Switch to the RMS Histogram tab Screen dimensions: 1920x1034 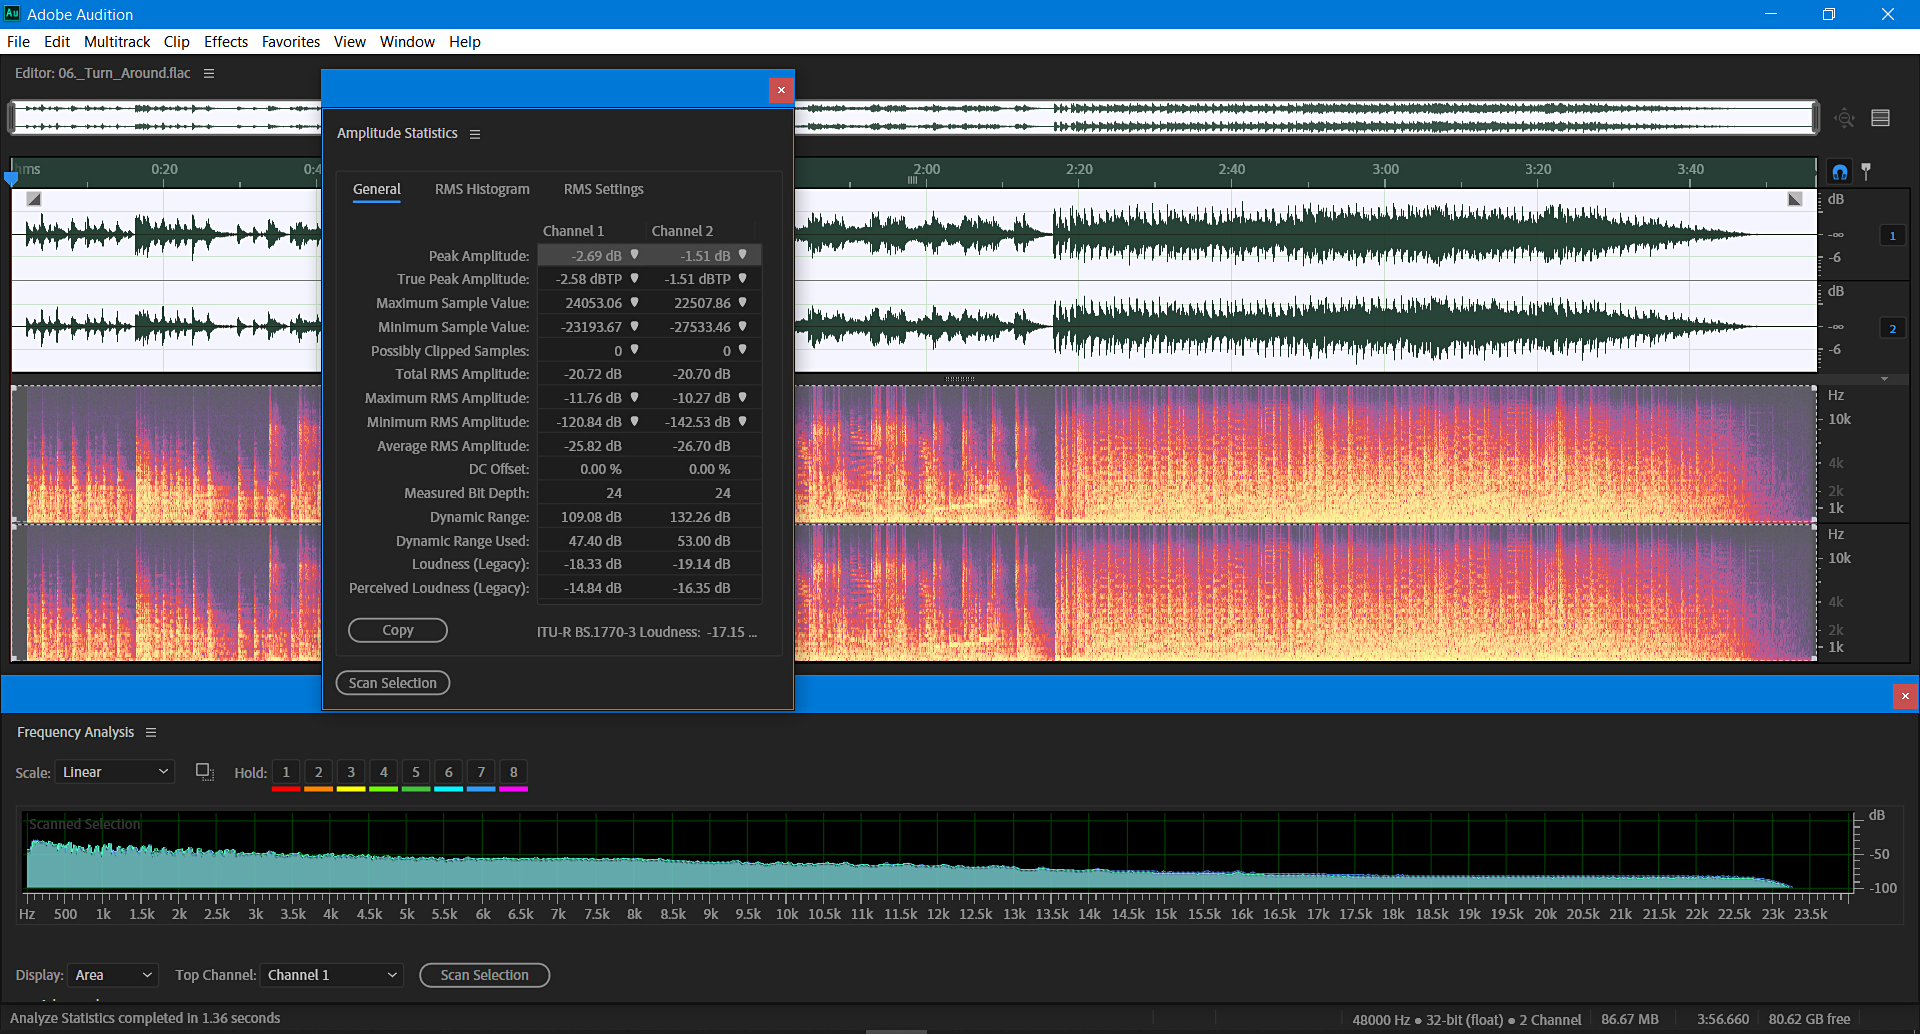point(482,189)
